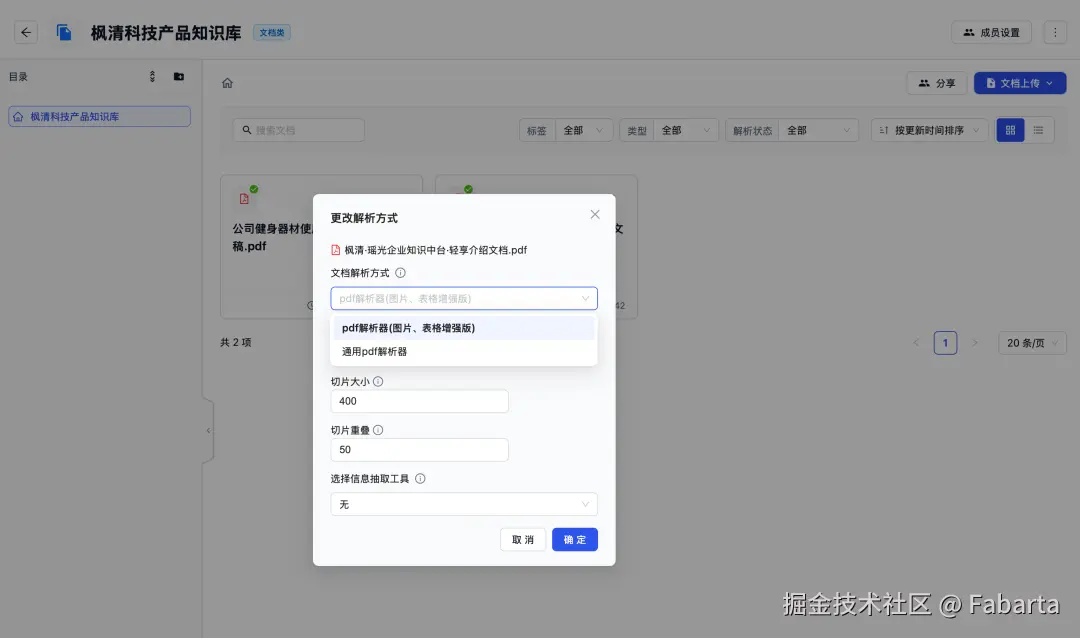Open the more options menu at top right
This screenshot has width=1080, height=638.
[1057, 31]
